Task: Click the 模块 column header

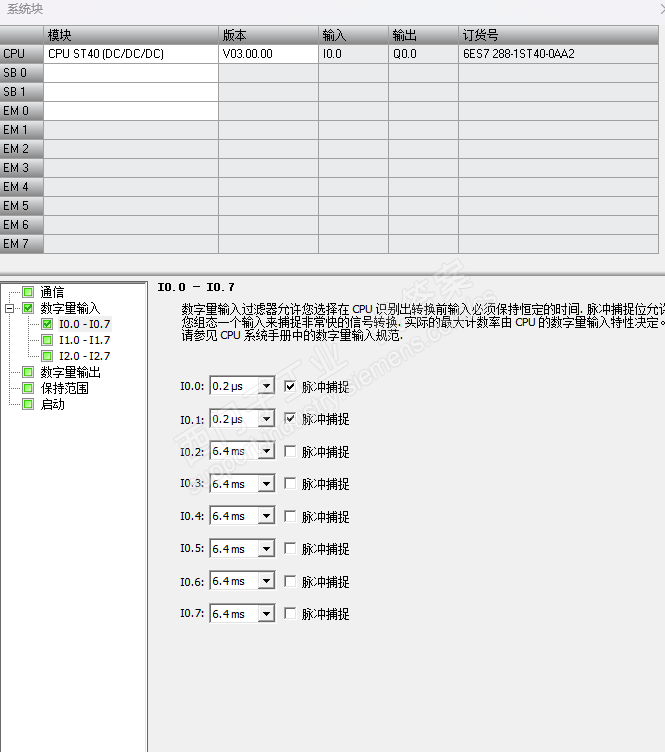Action: coord(131,35)
